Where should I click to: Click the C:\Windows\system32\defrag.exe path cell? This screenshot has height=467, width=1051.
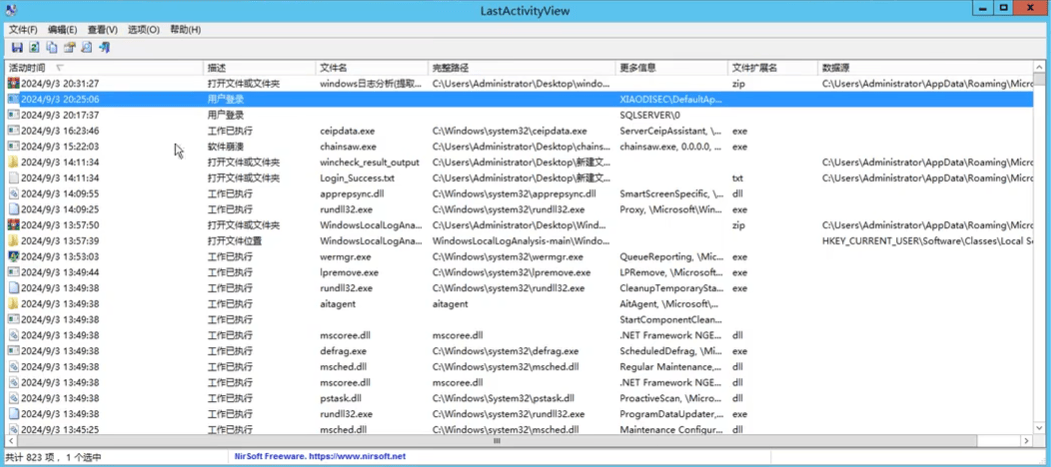click(x=505, y=350)
